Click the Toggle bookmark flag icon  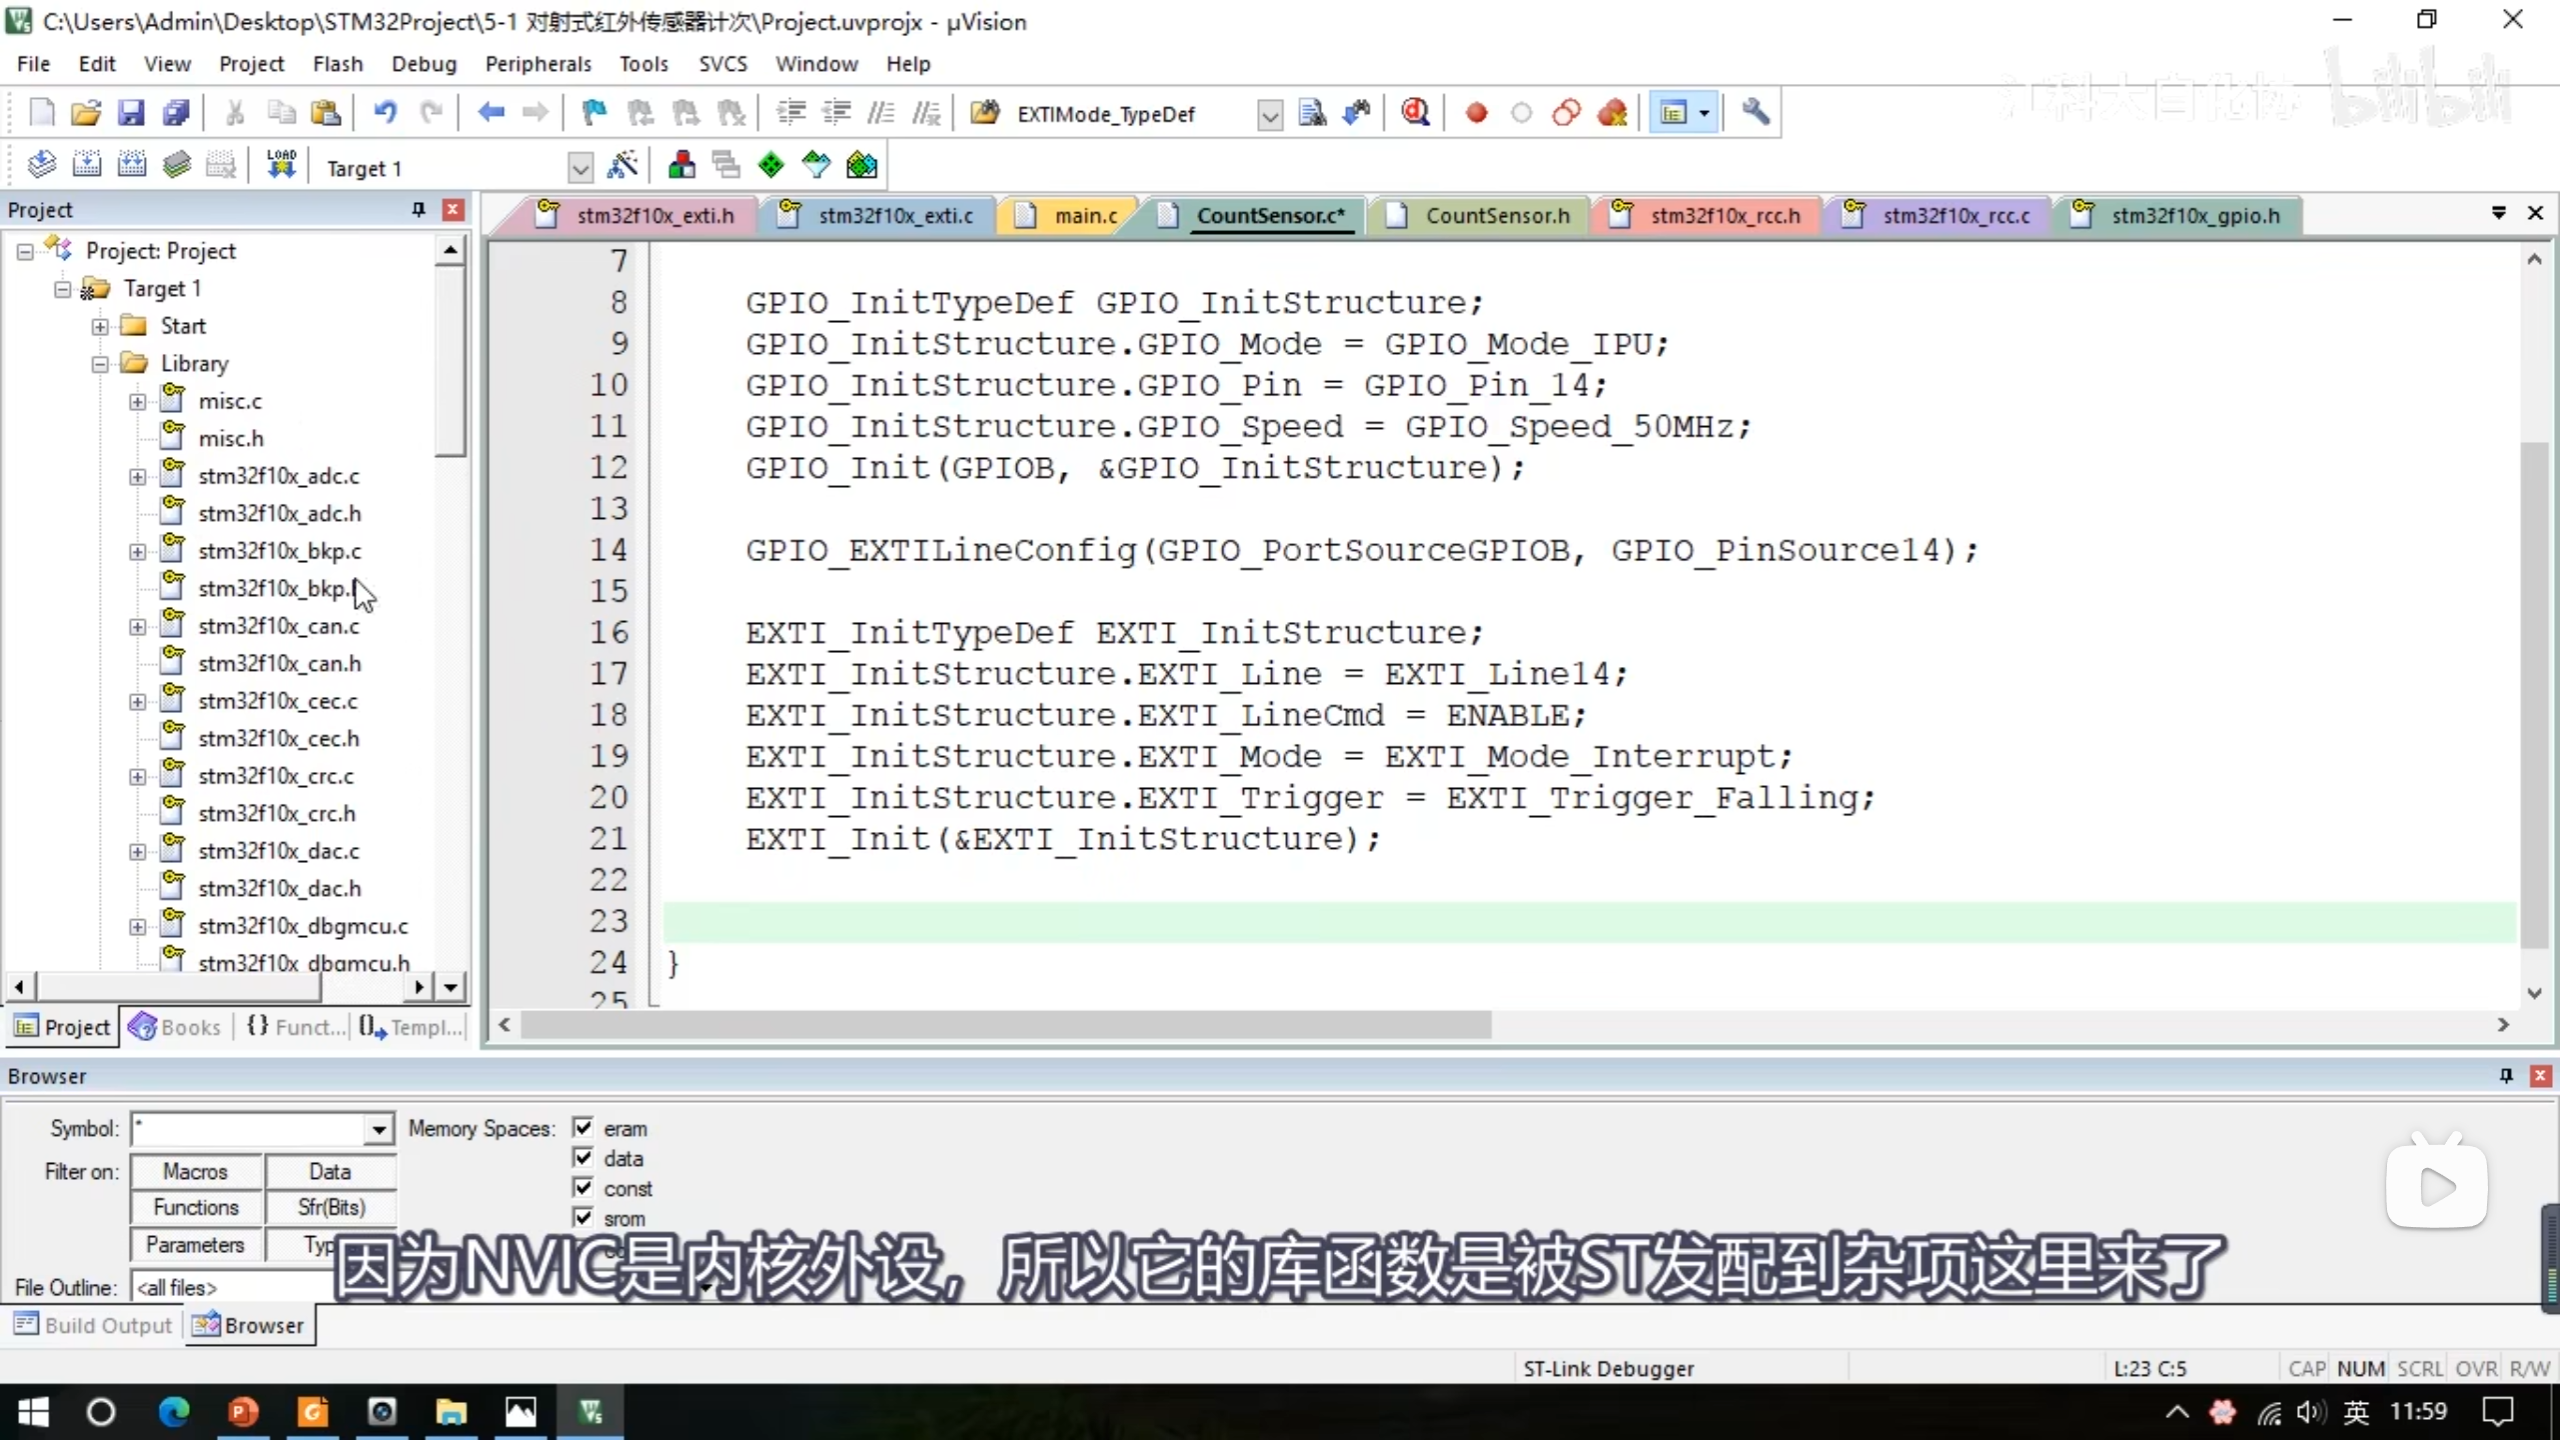594,113
